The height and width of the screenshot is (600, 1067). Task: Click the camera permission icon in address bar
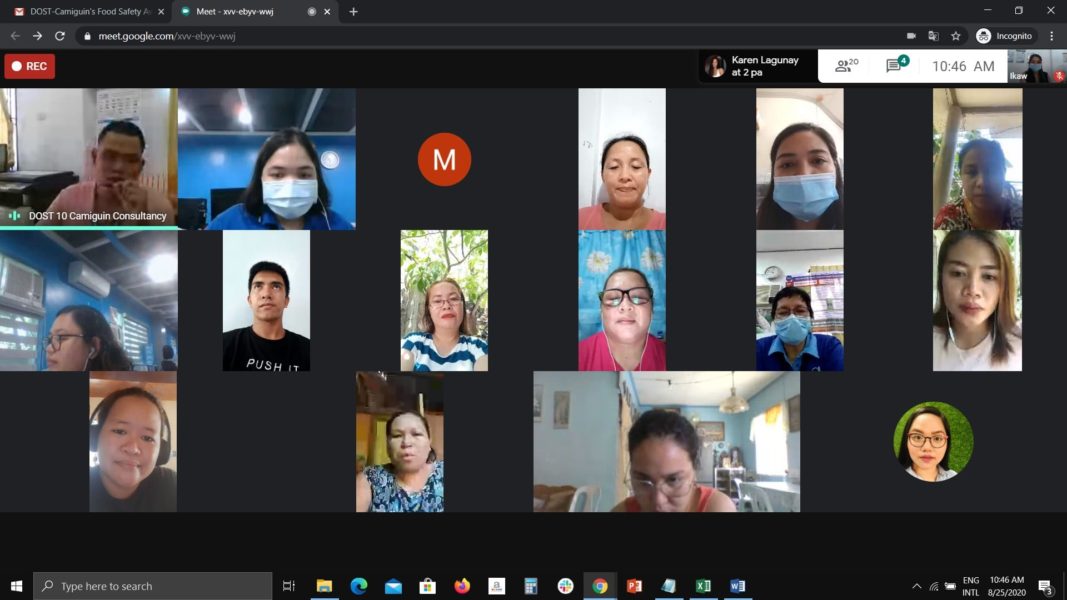point(911,36)
